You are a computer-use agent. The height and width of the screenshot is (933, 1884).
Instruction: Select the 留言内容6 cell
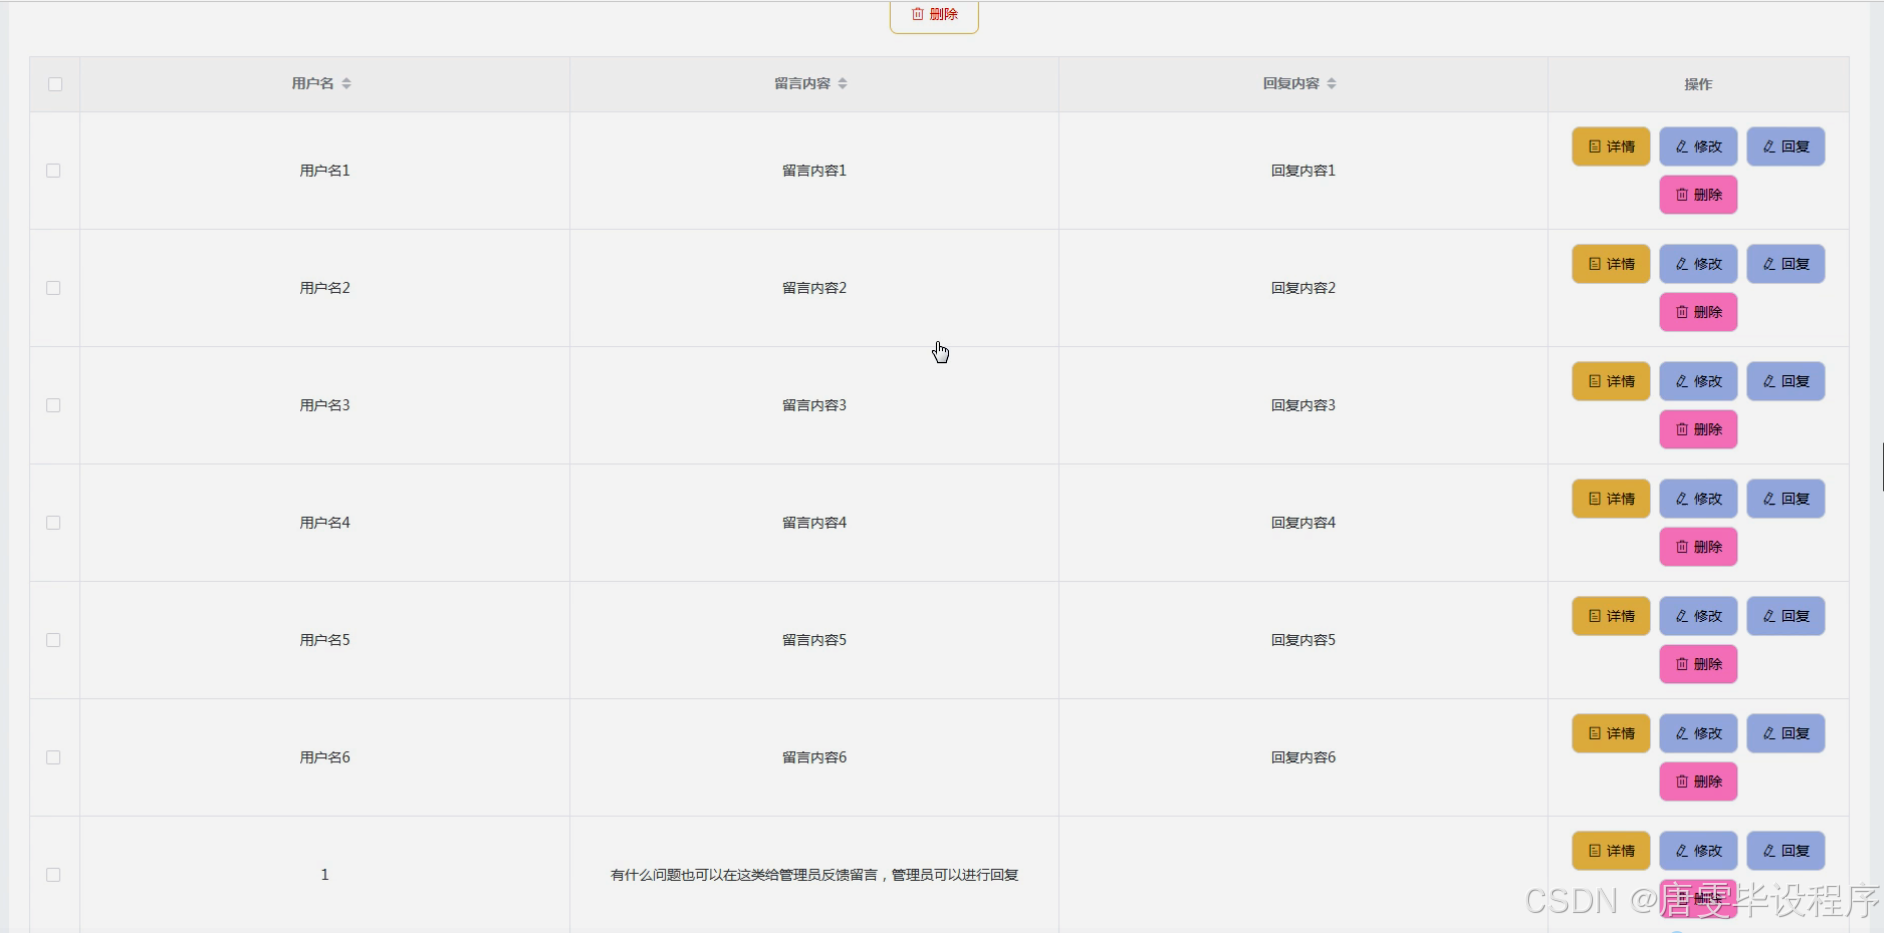point(814,757)
